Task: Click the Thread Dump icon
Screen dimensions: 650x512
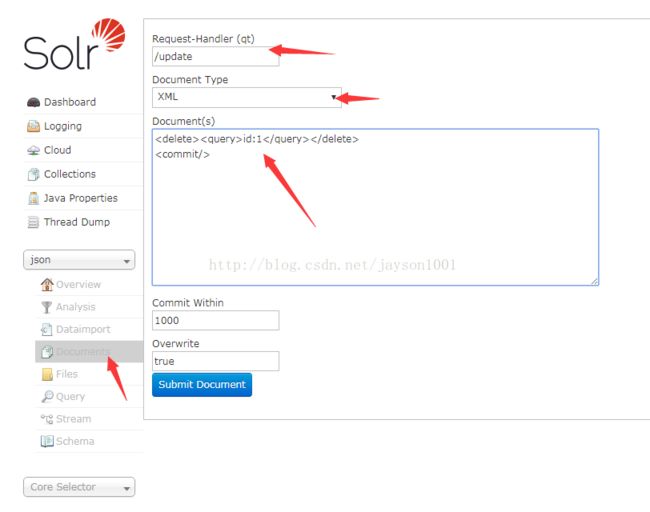Action: (x=33, y=222)
